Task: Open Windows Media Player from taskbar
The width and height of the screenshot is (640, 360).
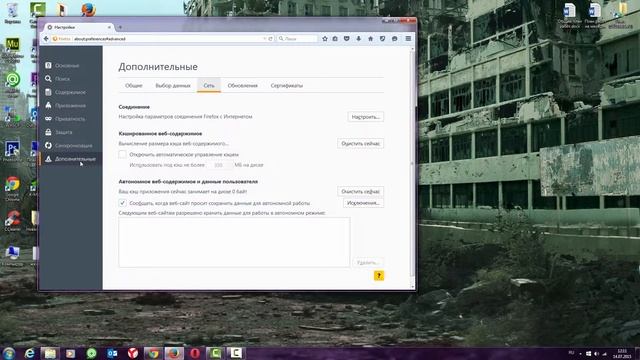Action: (x=71, y=353)
